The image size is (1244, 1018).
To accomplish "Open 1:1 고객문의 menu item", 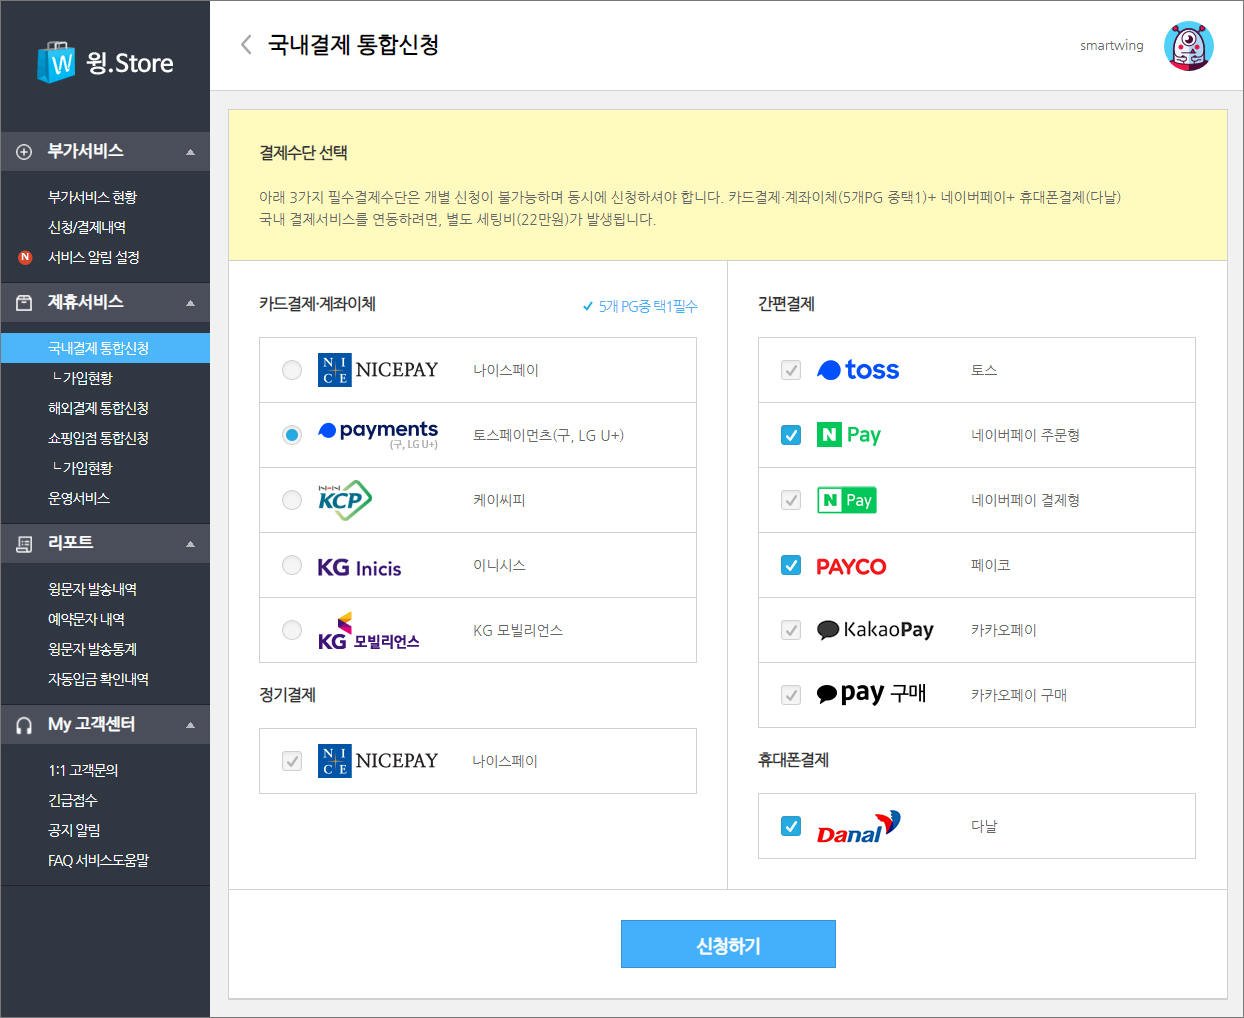I will (83, 771).
